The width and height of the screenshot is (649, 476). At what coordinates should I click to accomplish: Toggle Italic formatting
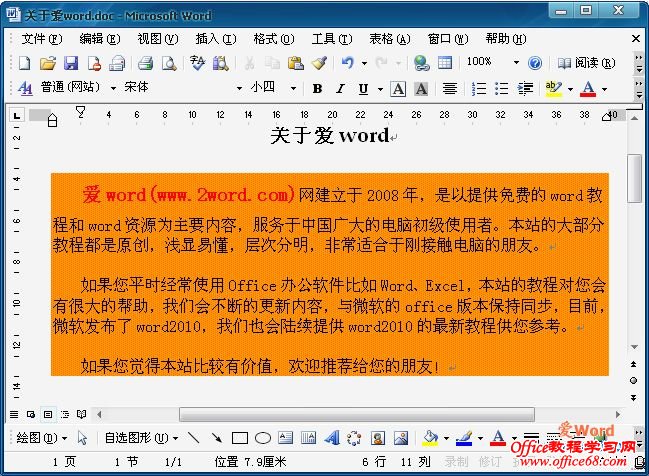(x=340, y=89)
